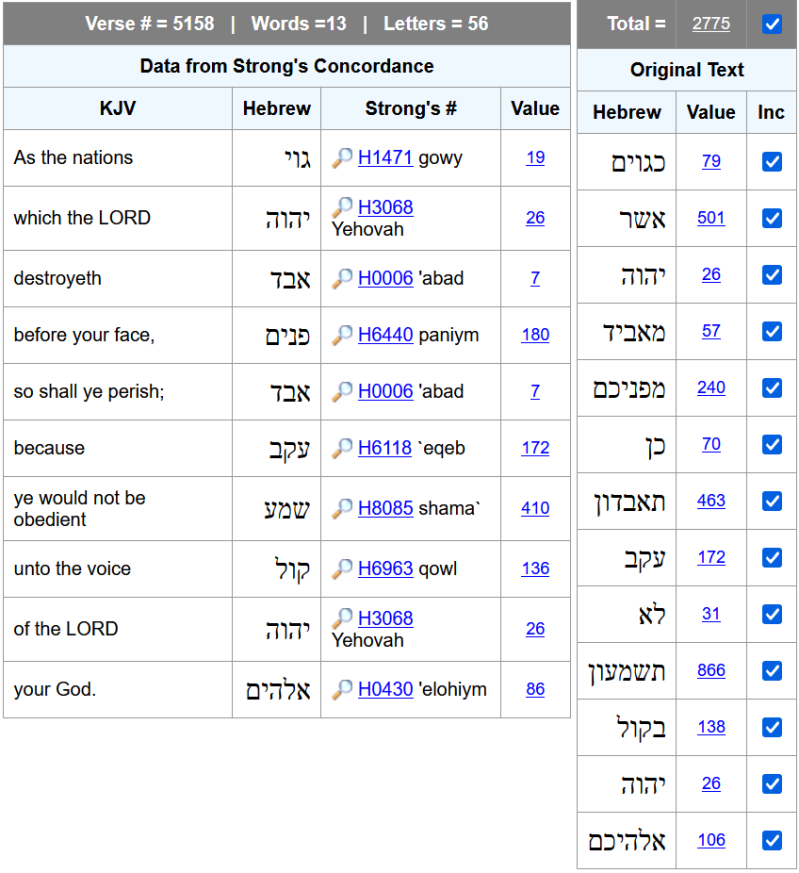The image size is (799, 873).
Task: Click the Strong's # column header
Action: click(410, 109)
